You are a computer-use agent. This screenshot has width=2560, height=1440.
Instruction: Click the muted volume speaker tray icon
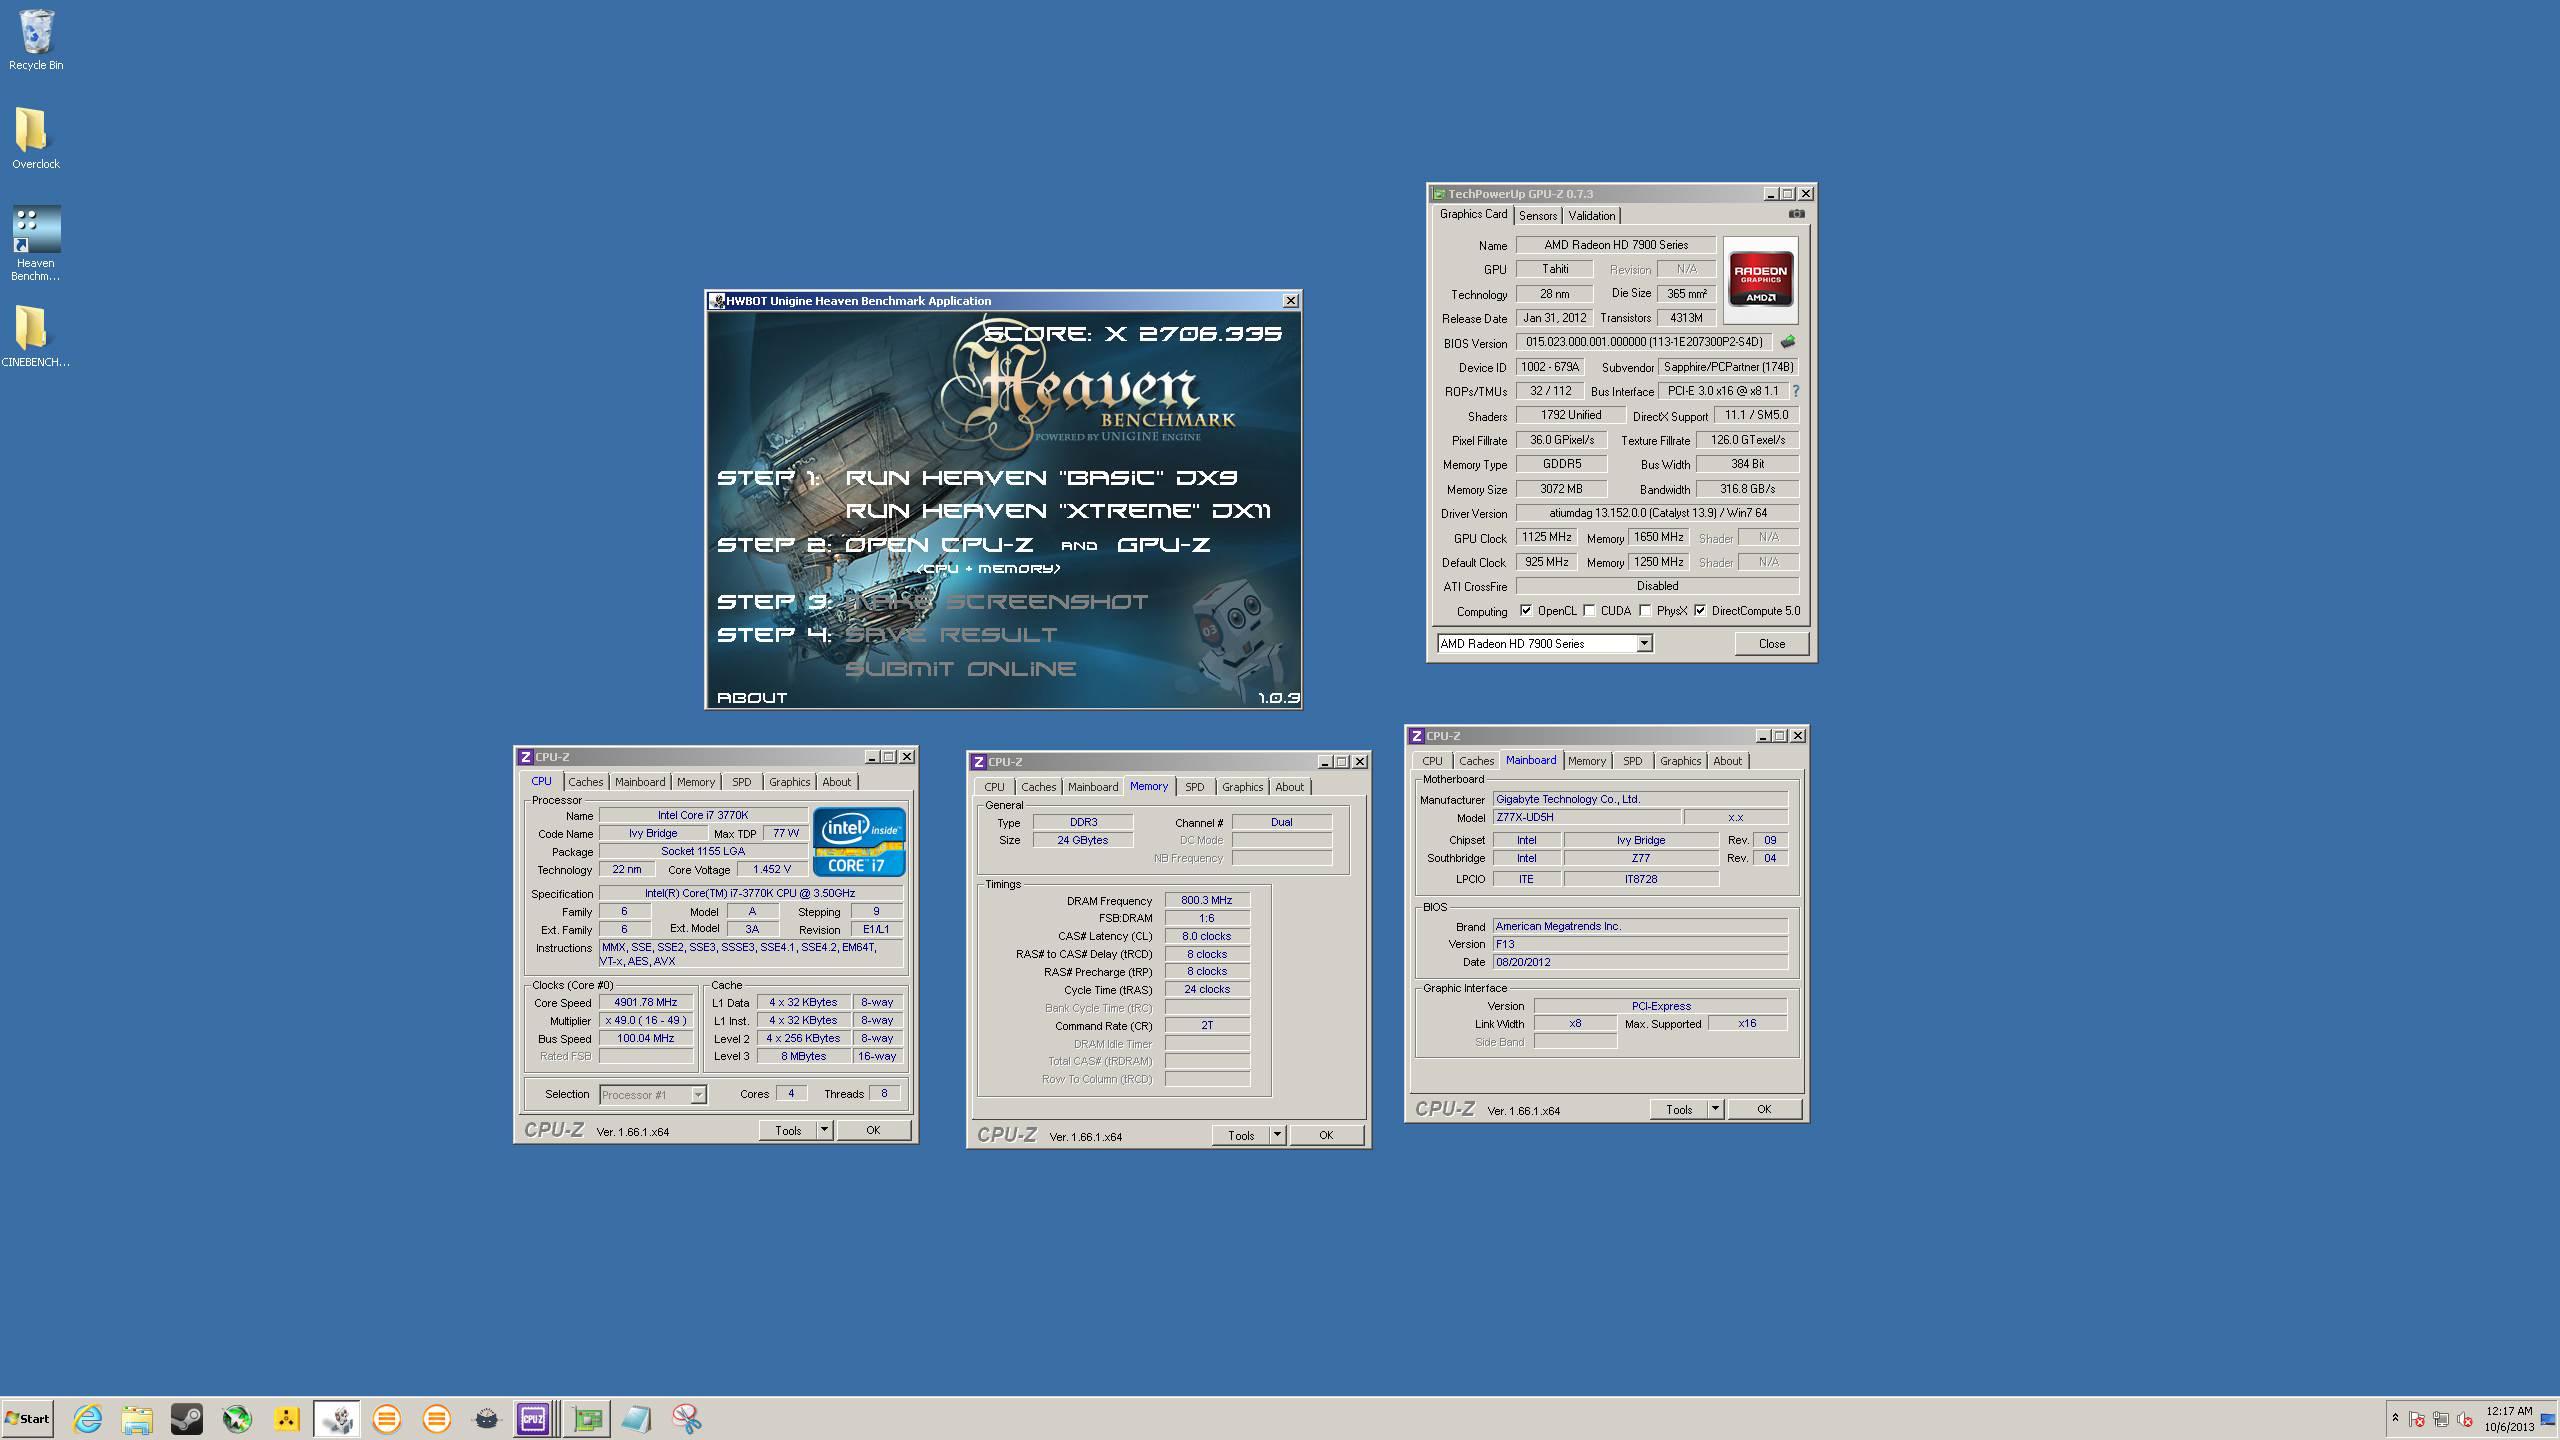point(2465,1419)
